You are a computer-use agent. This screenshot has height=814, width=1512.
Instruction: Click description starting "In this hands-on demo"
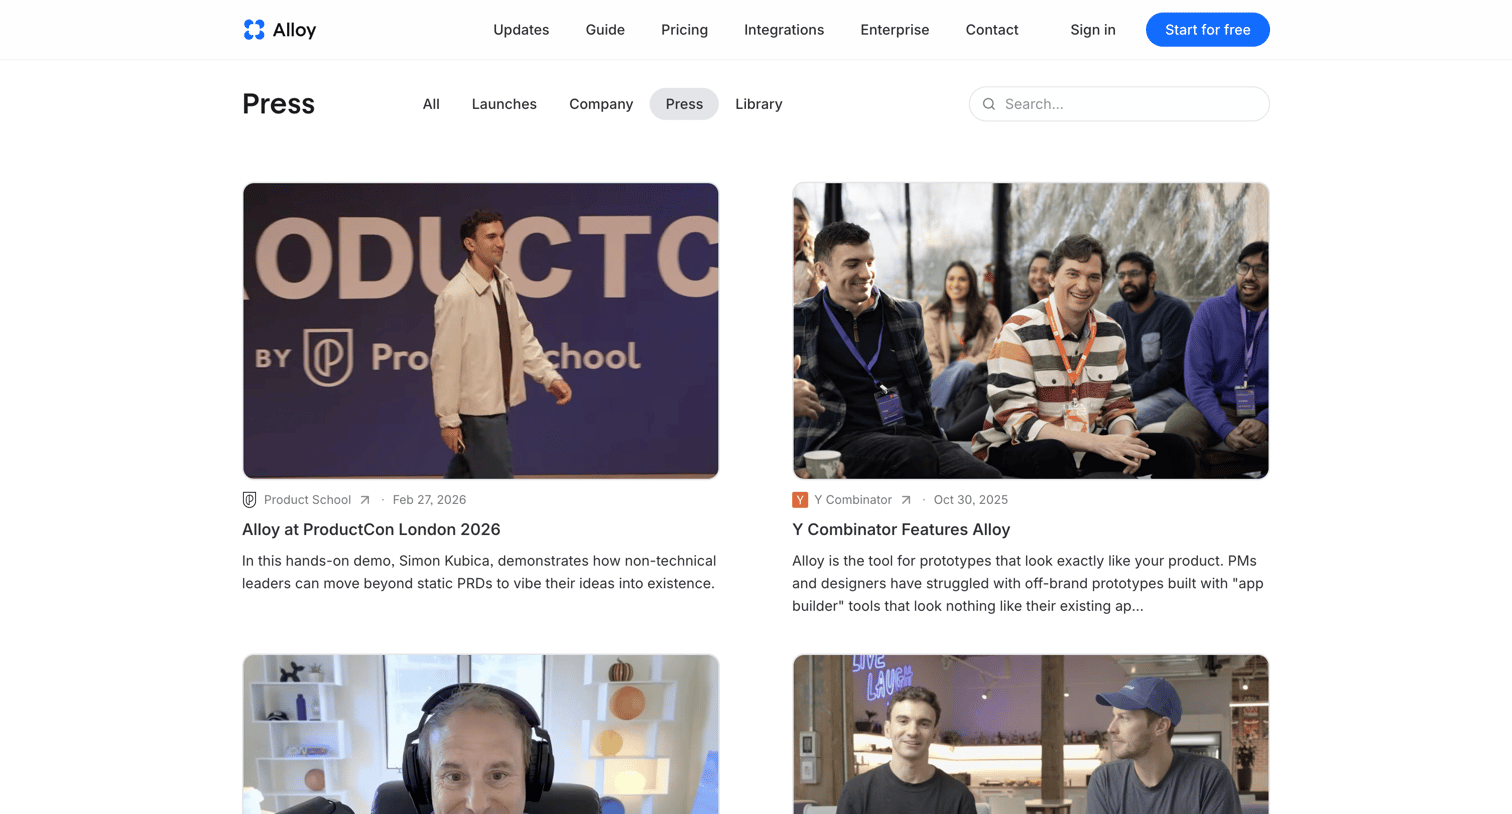[x=479, y=572]
